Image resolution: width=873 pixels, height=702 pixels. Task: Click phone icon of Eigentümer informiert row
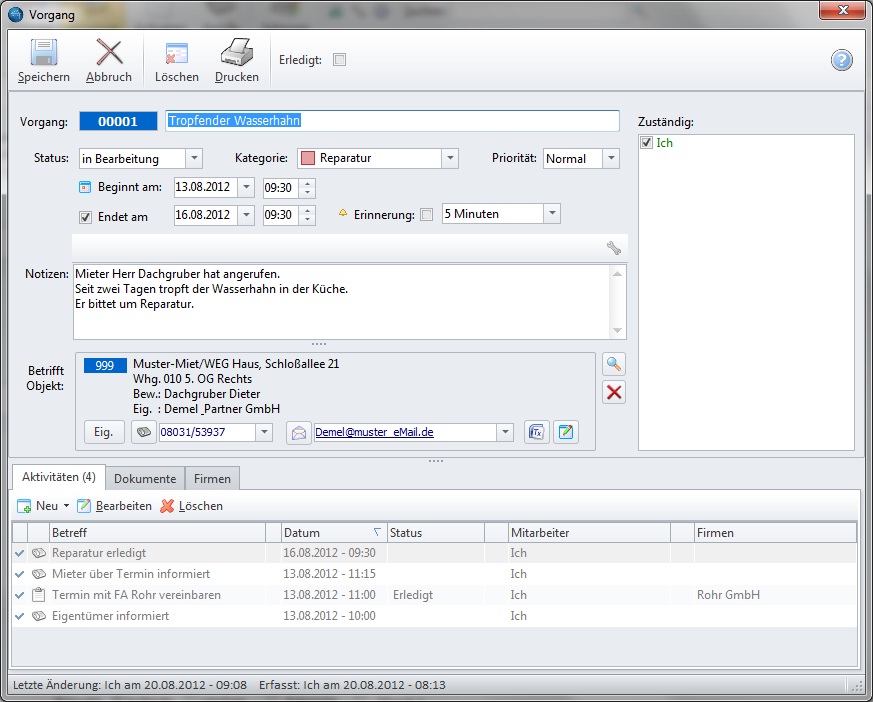tap(38, 616)
